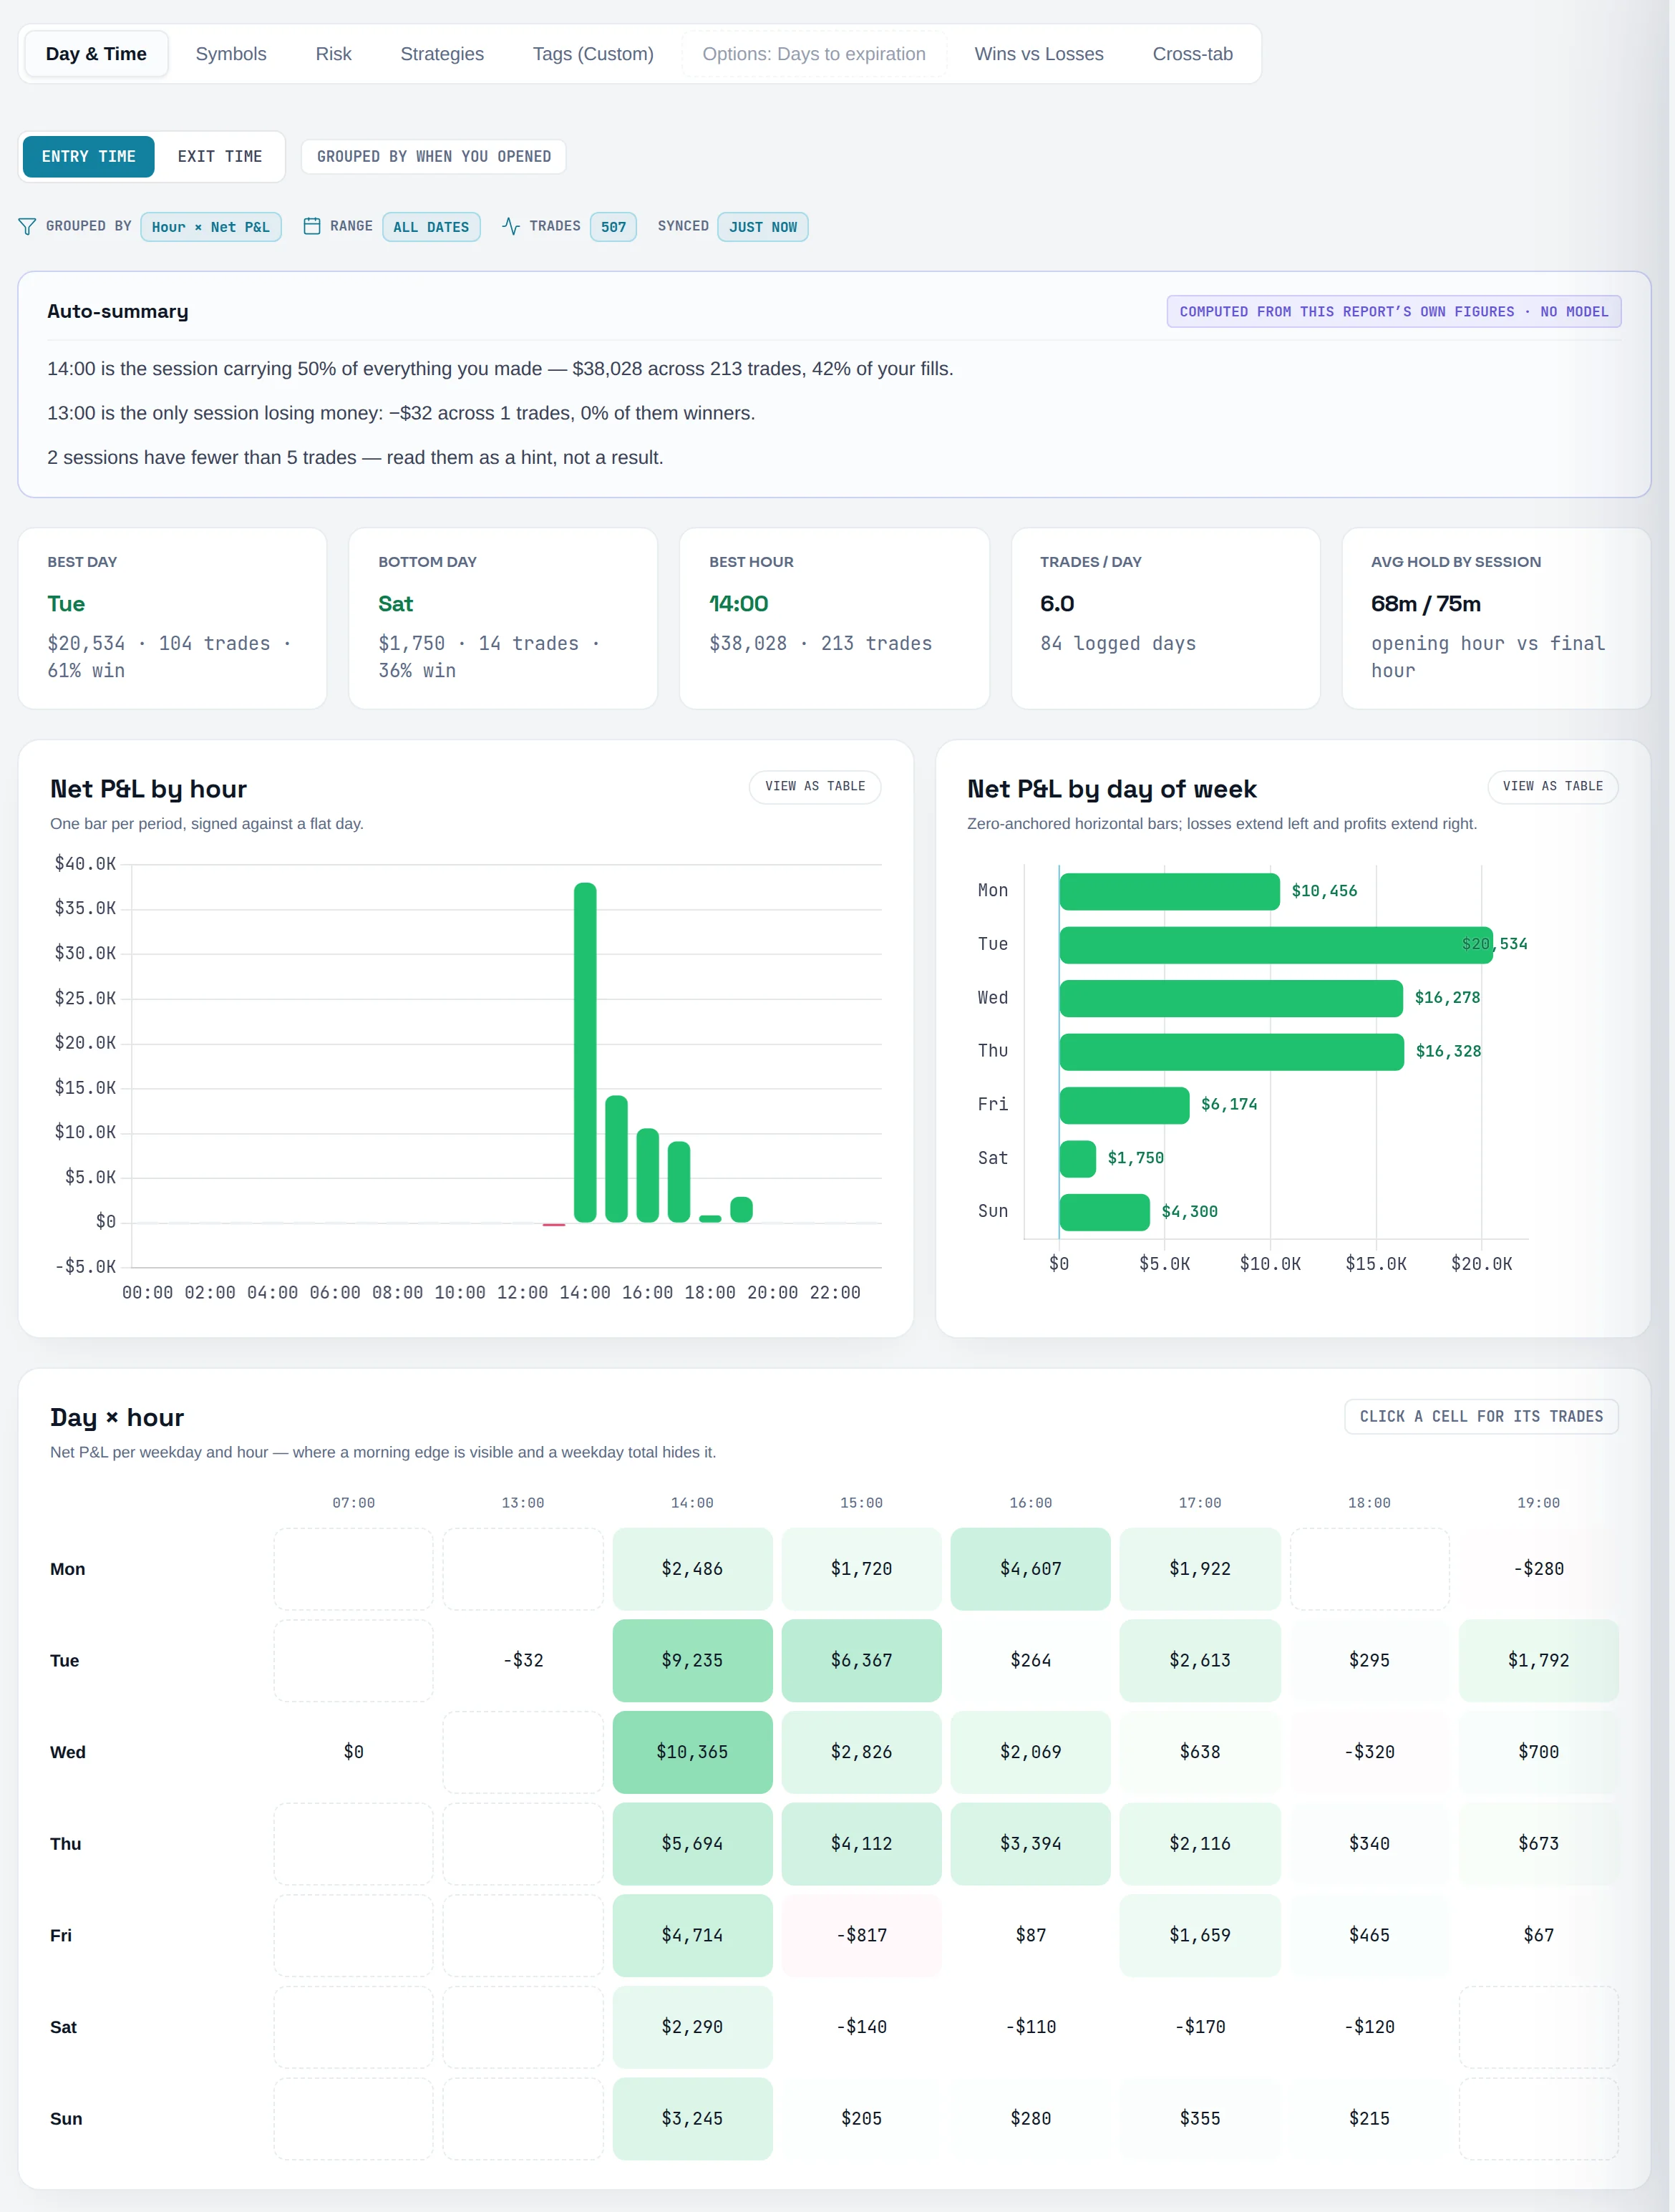View Net P&L by hour as table
Image resolution: width=1675 pixels, height=2212 pixels.
pos(815,787)
